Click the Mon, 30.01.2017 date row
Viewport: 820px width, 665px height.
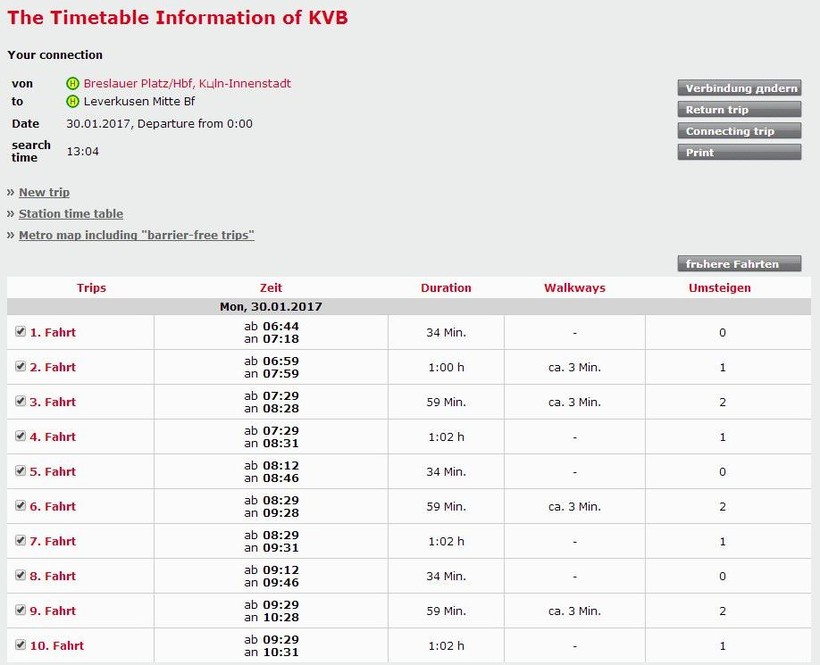(409, 307)
